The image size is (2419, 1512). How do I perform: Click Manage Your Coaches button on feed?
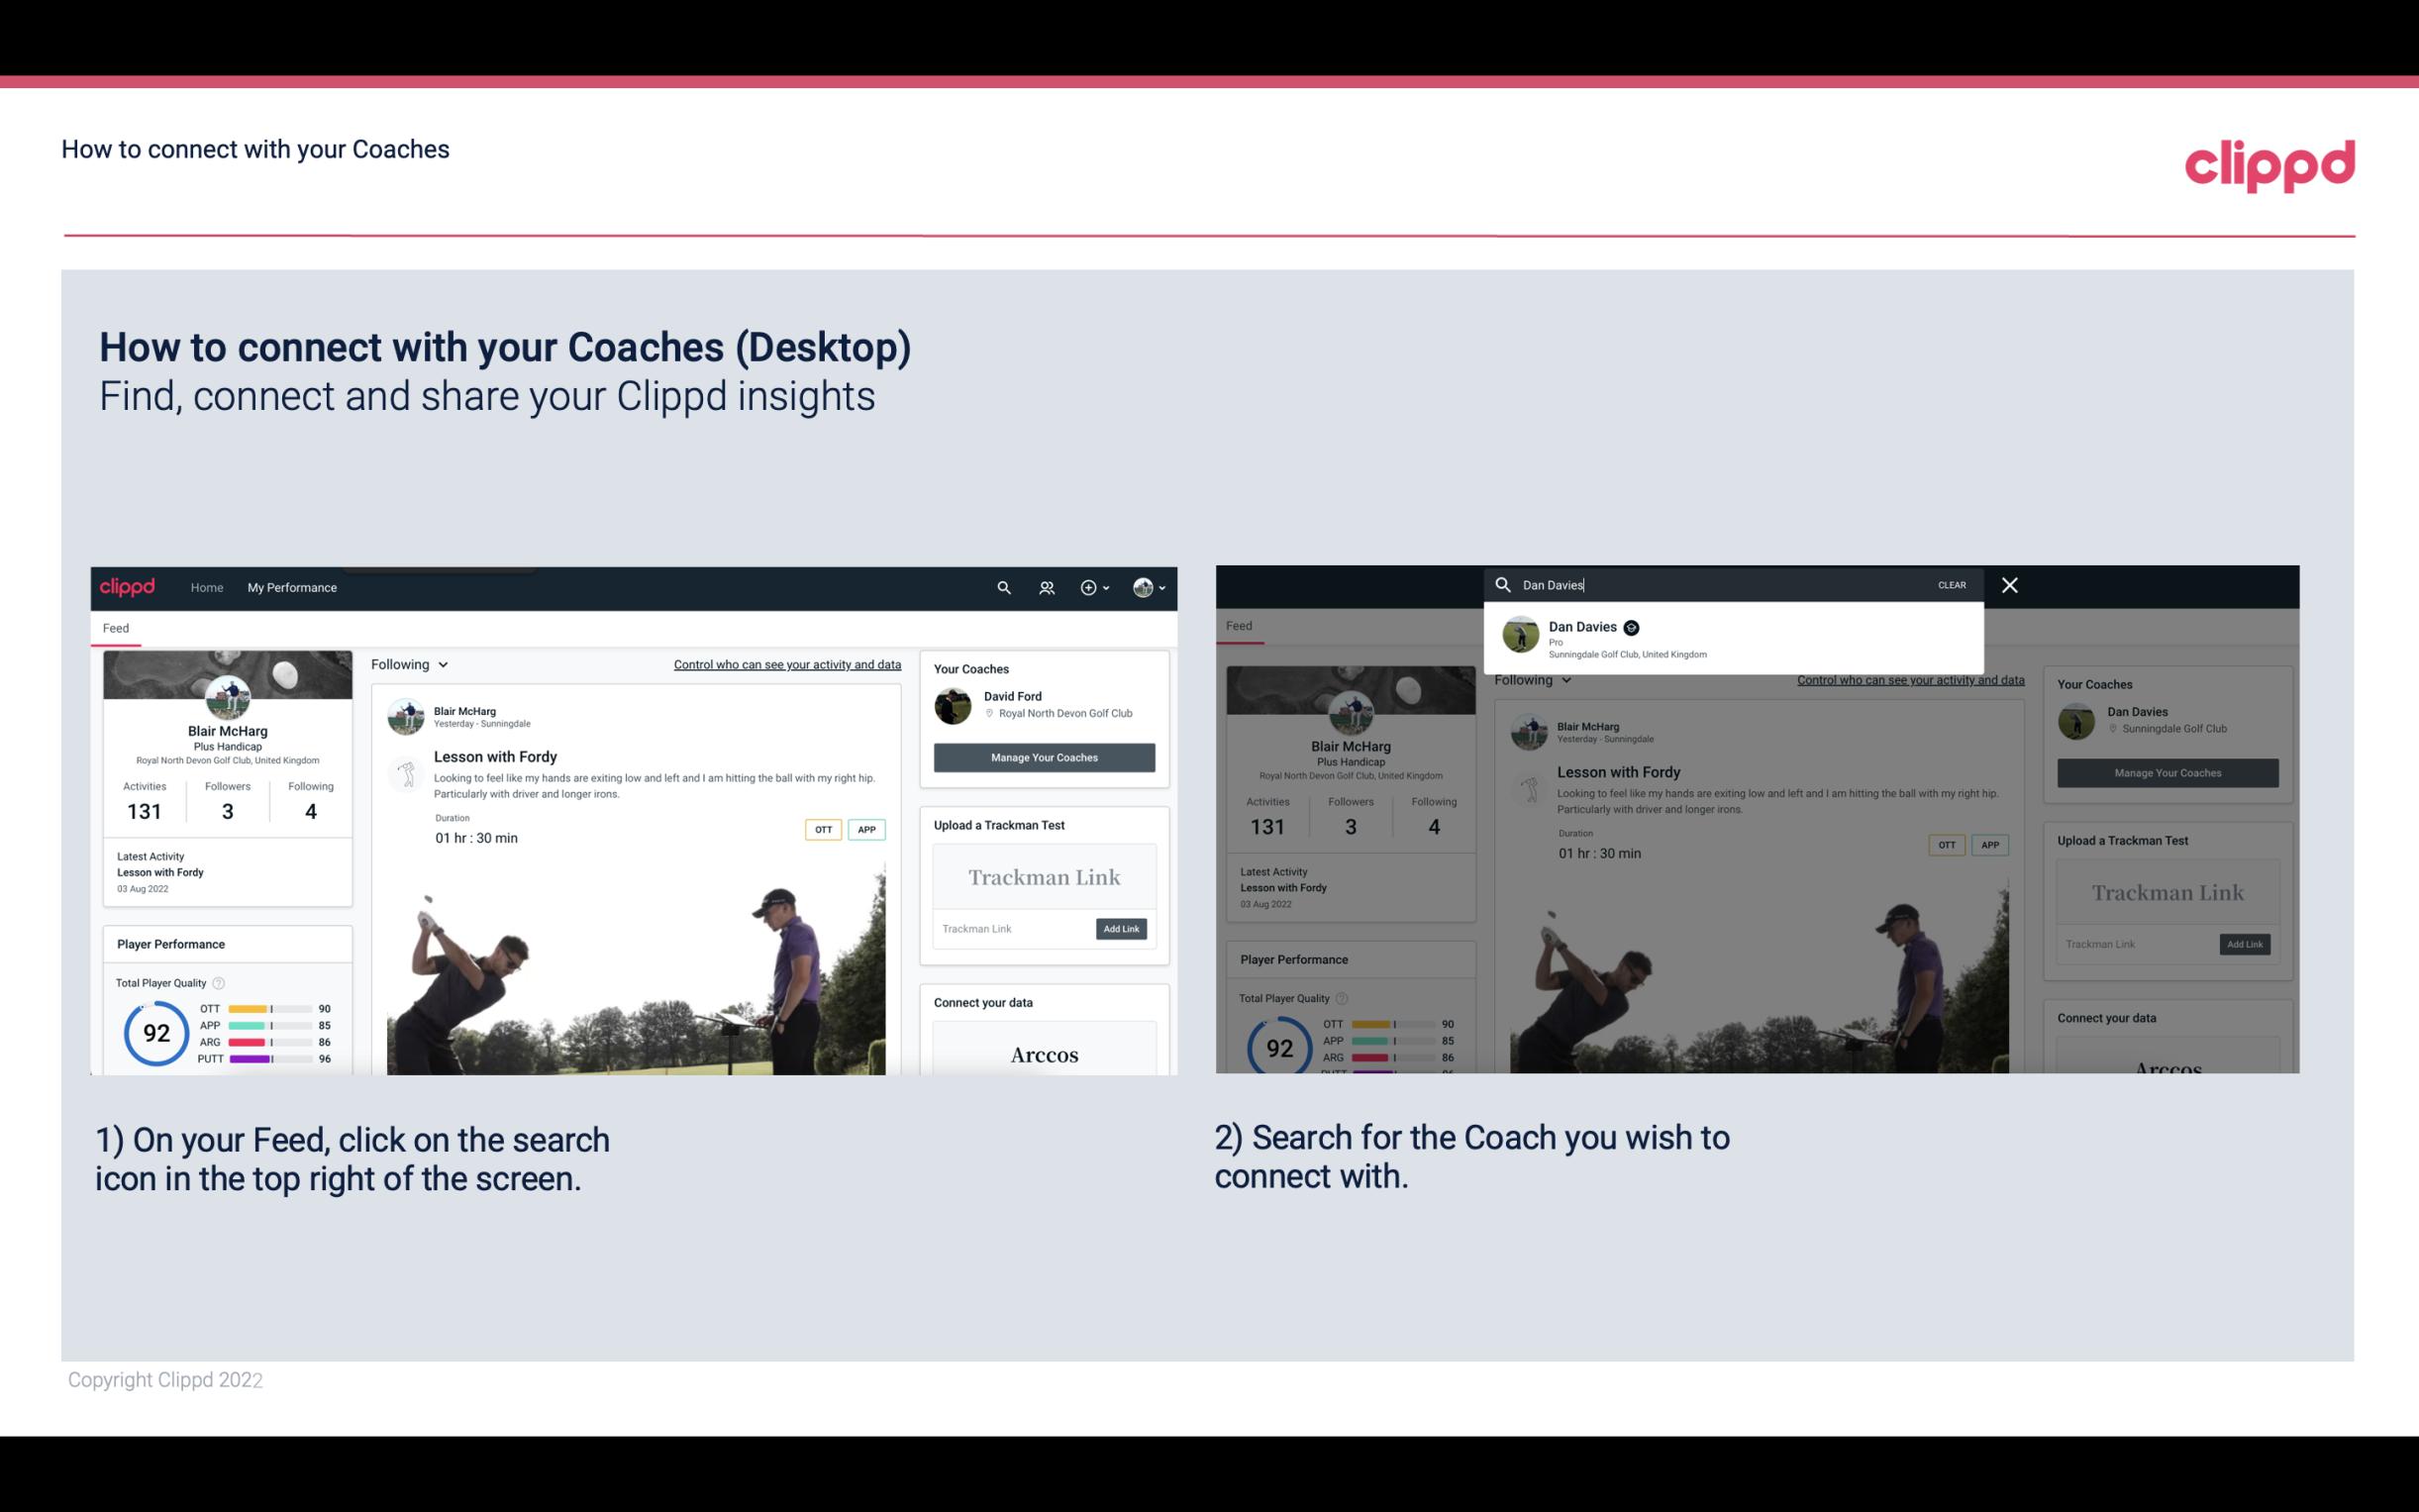pos(1044,756)
